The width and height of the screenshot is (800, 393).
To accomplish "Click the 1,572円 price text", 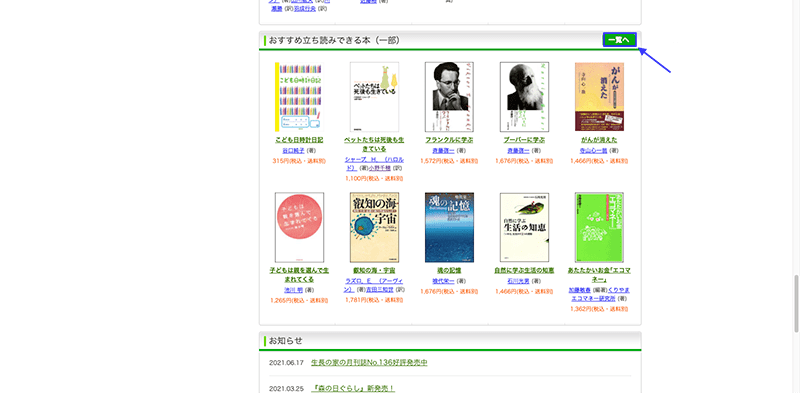I will (x=449, y=161).
